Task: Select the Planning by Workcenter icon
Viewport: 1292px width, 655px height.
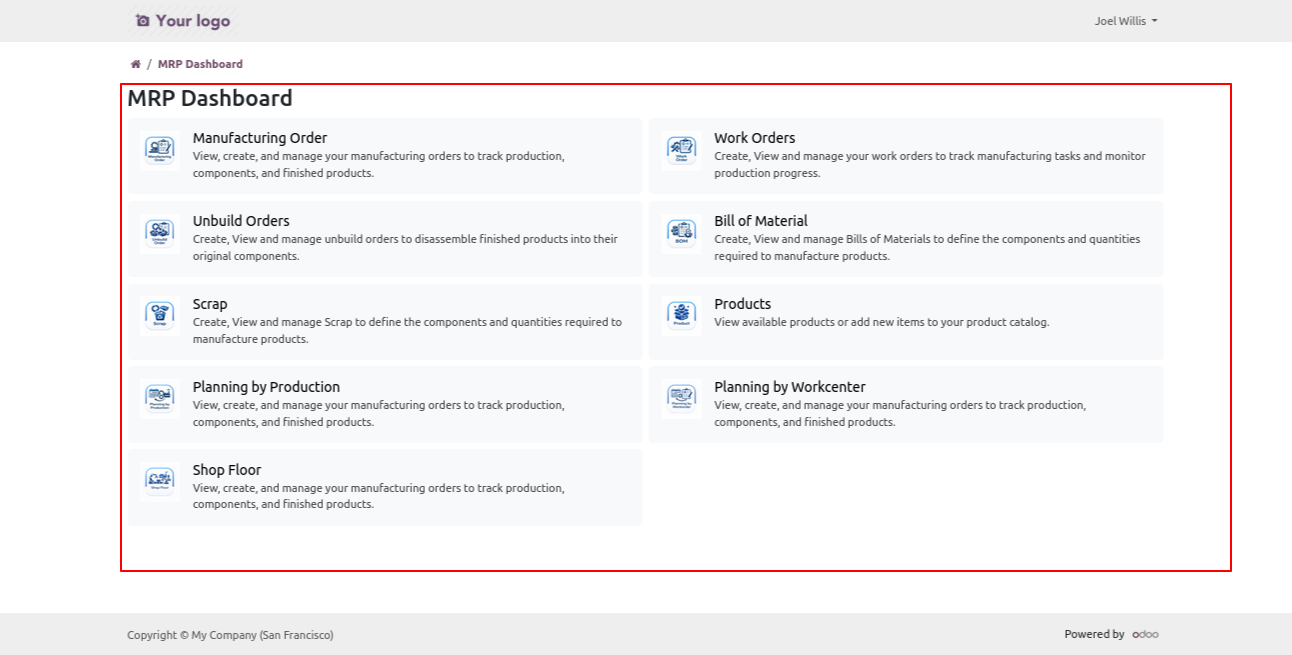Action: [681, 399]
